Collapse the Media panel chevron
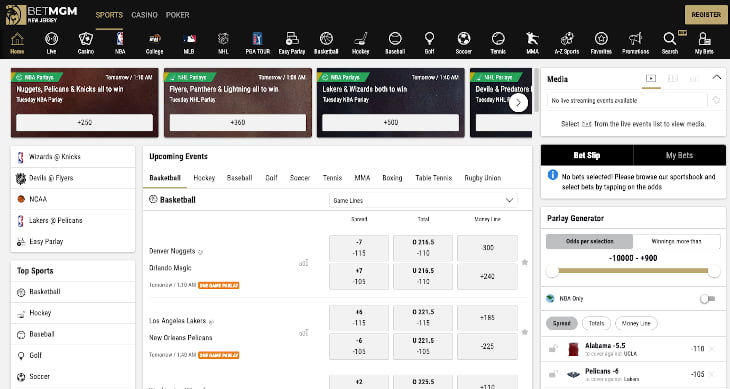 [716, 78]
